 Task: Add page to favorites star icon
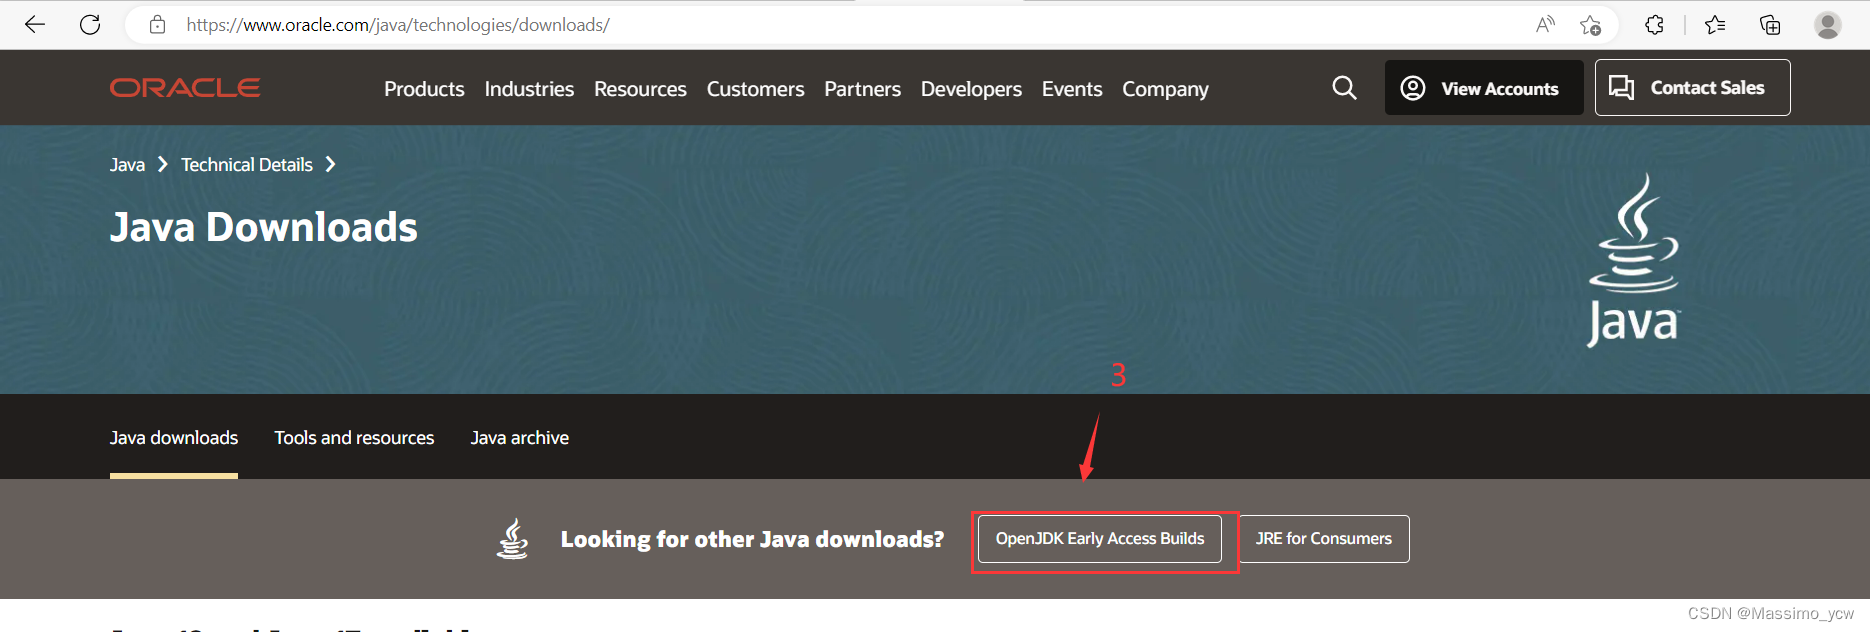tap(1590, 25)
